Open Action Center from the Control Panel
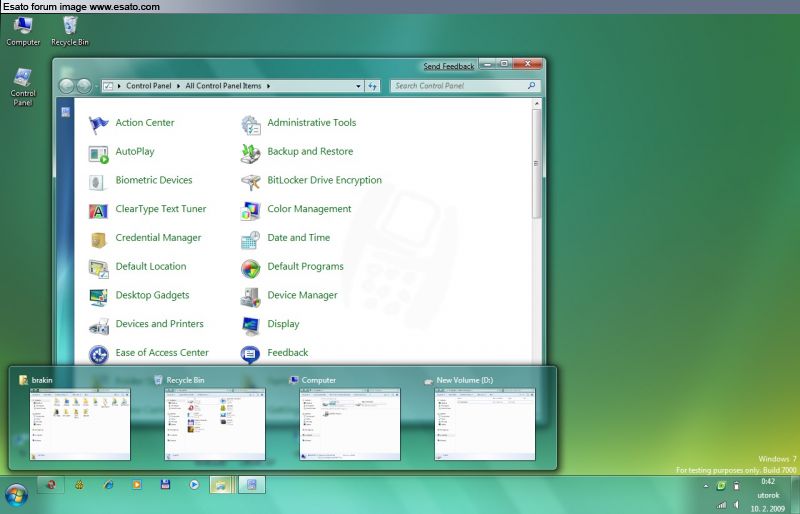This screenshot has width=800, height=514. pos(144,123)
